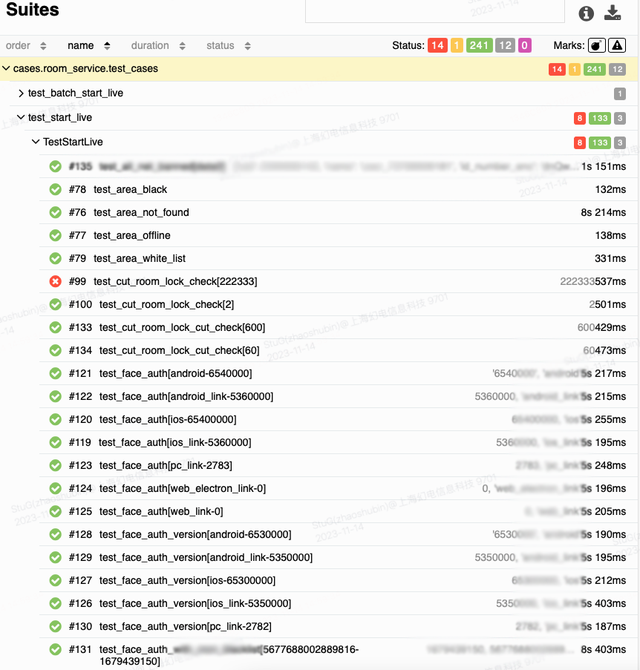Open test #127 test_face_auth_version[ios-65300000]
Screen dimensions: 640x670
pos(338,581)
